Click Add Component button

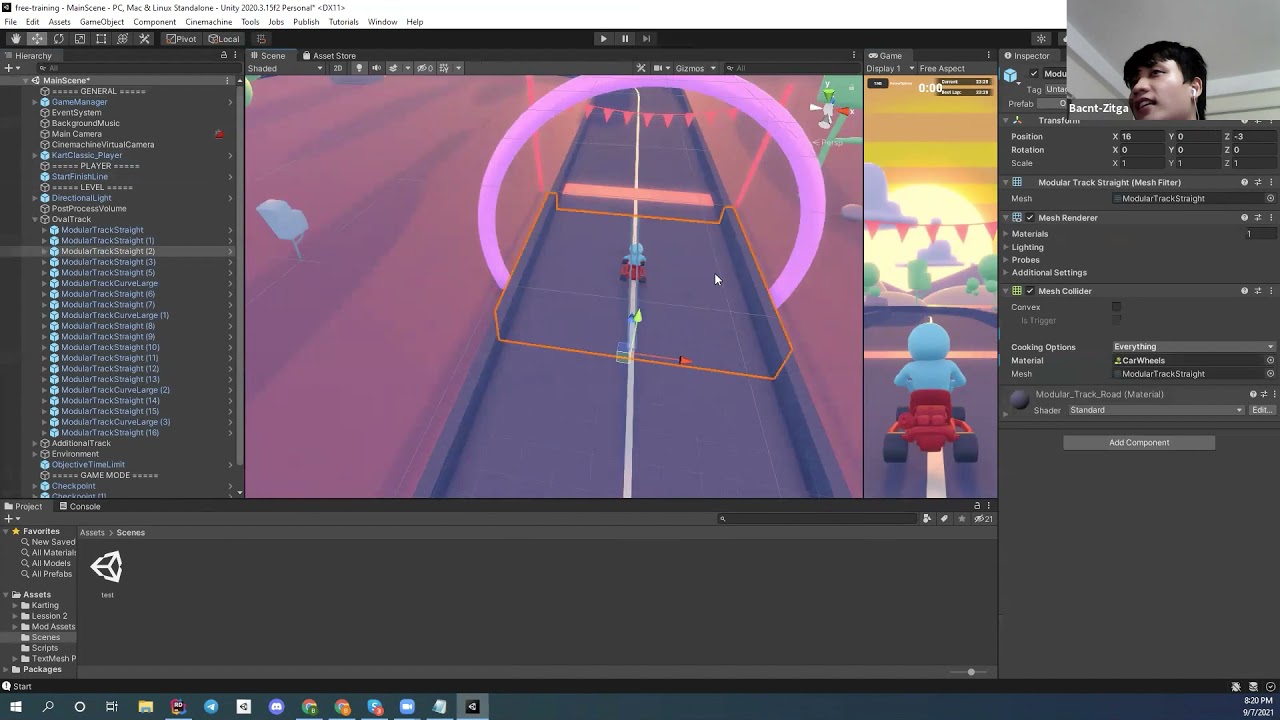[x=1139, y=442]
